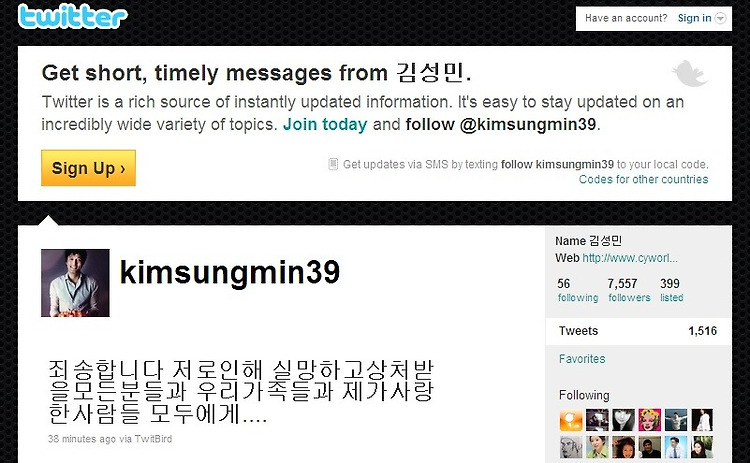View the 7,557 followers list
The width and height of the screenshot is (750, 463).
pos(629,290)
